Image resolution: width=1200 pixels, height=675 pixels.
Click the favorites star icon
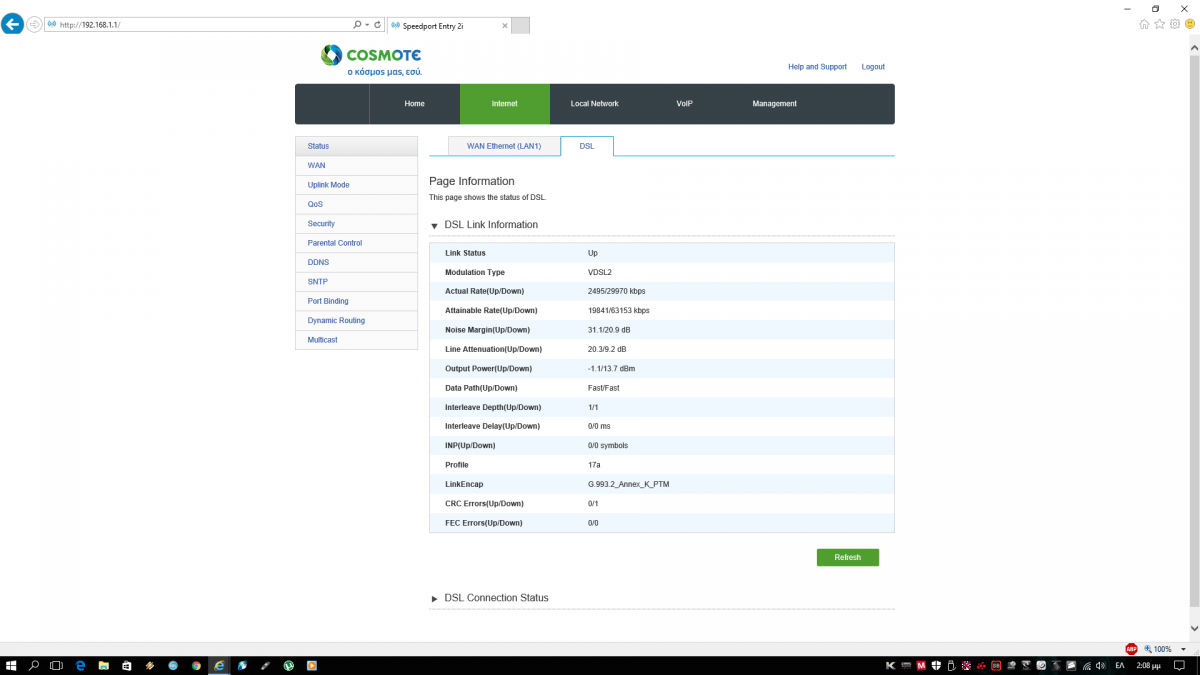coord(1159,24)
